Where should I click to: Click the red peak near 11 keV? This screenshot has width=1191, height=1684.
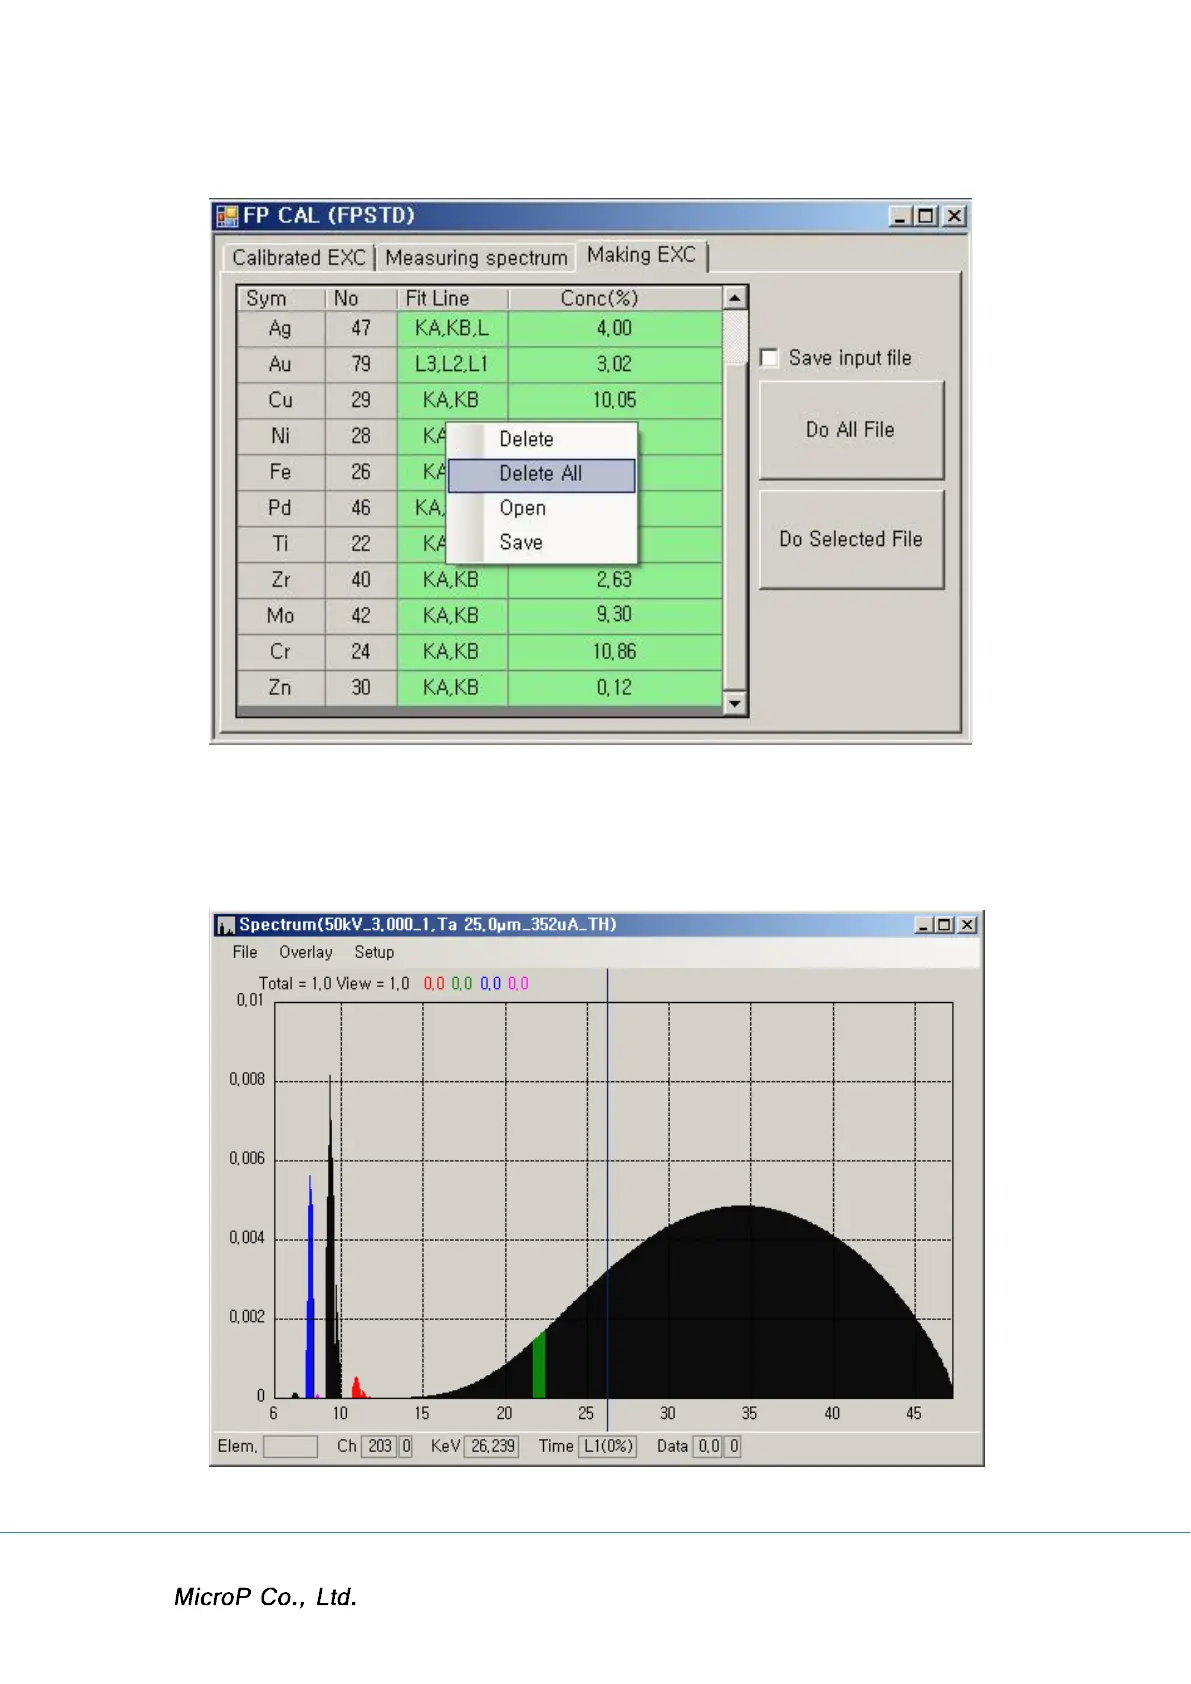coord(357,1388)
